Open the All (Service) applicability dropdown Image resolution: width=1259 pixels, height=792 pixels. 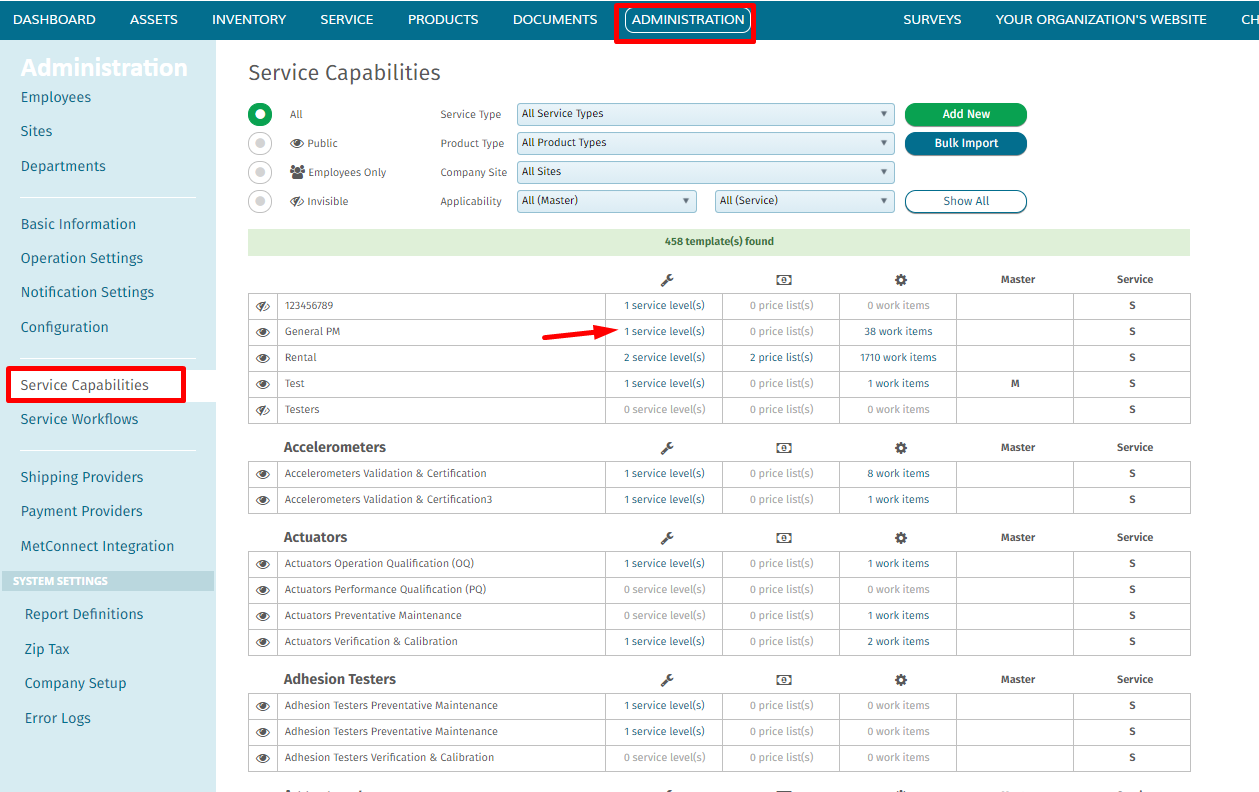pyautogui.click(x=805, y=201)
